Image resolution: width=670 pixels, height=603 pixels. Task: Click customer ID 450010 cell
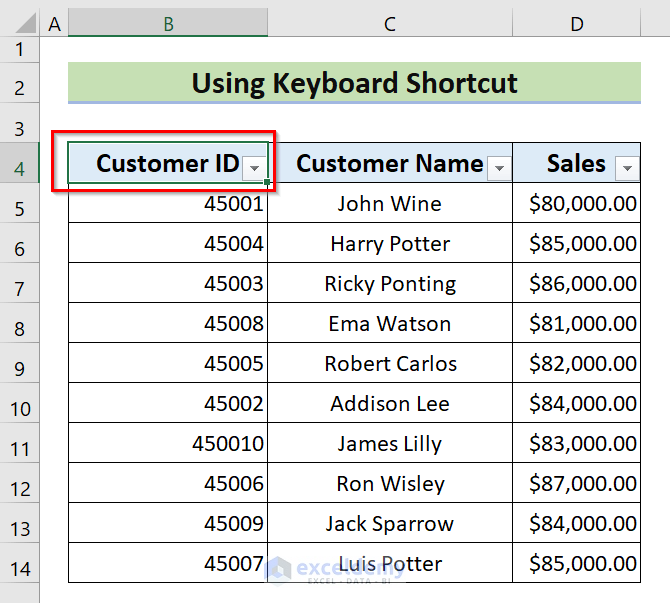(x=168, y=444)
